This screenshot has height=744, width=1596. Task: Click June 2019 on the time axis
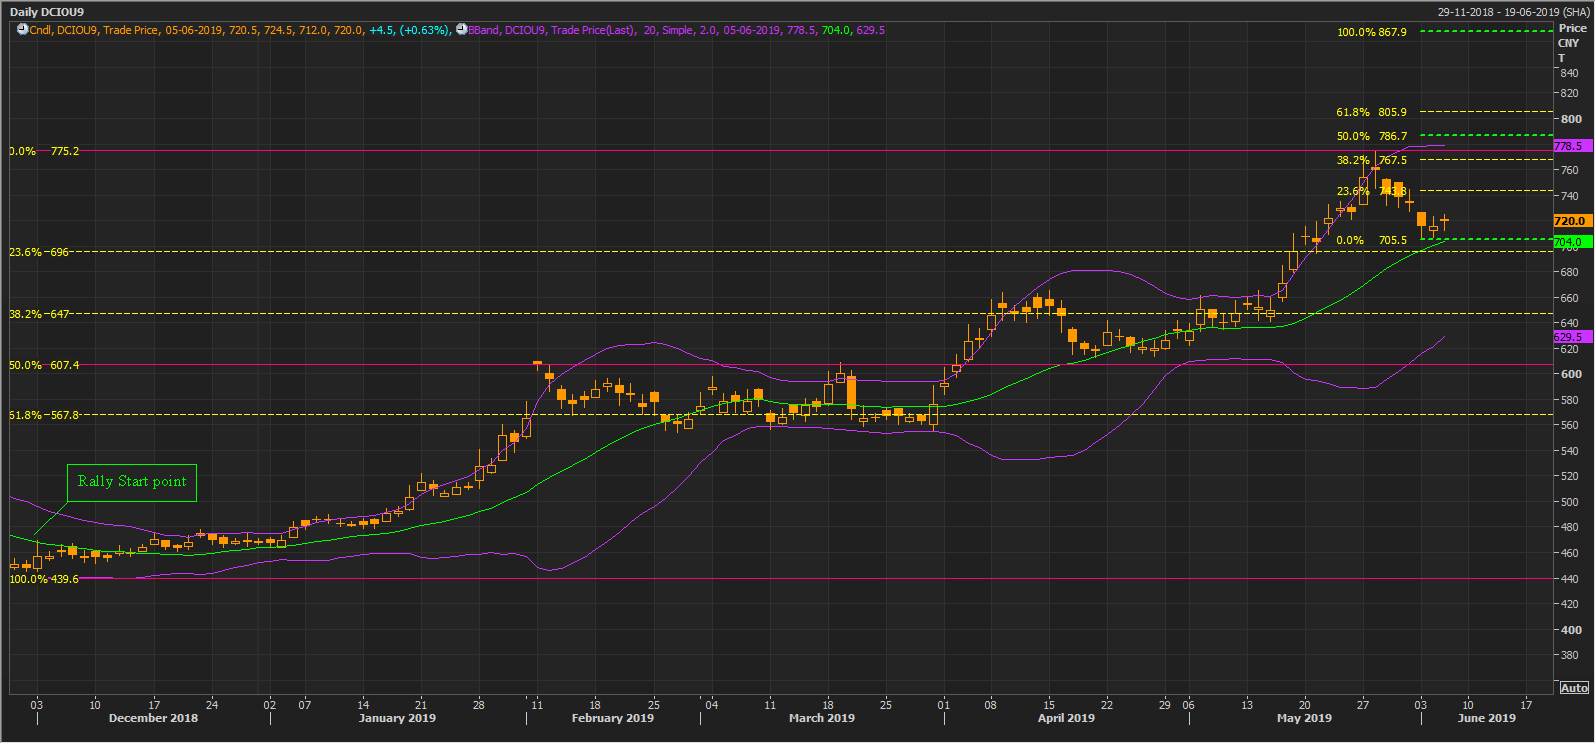[x=1486, y=718]
